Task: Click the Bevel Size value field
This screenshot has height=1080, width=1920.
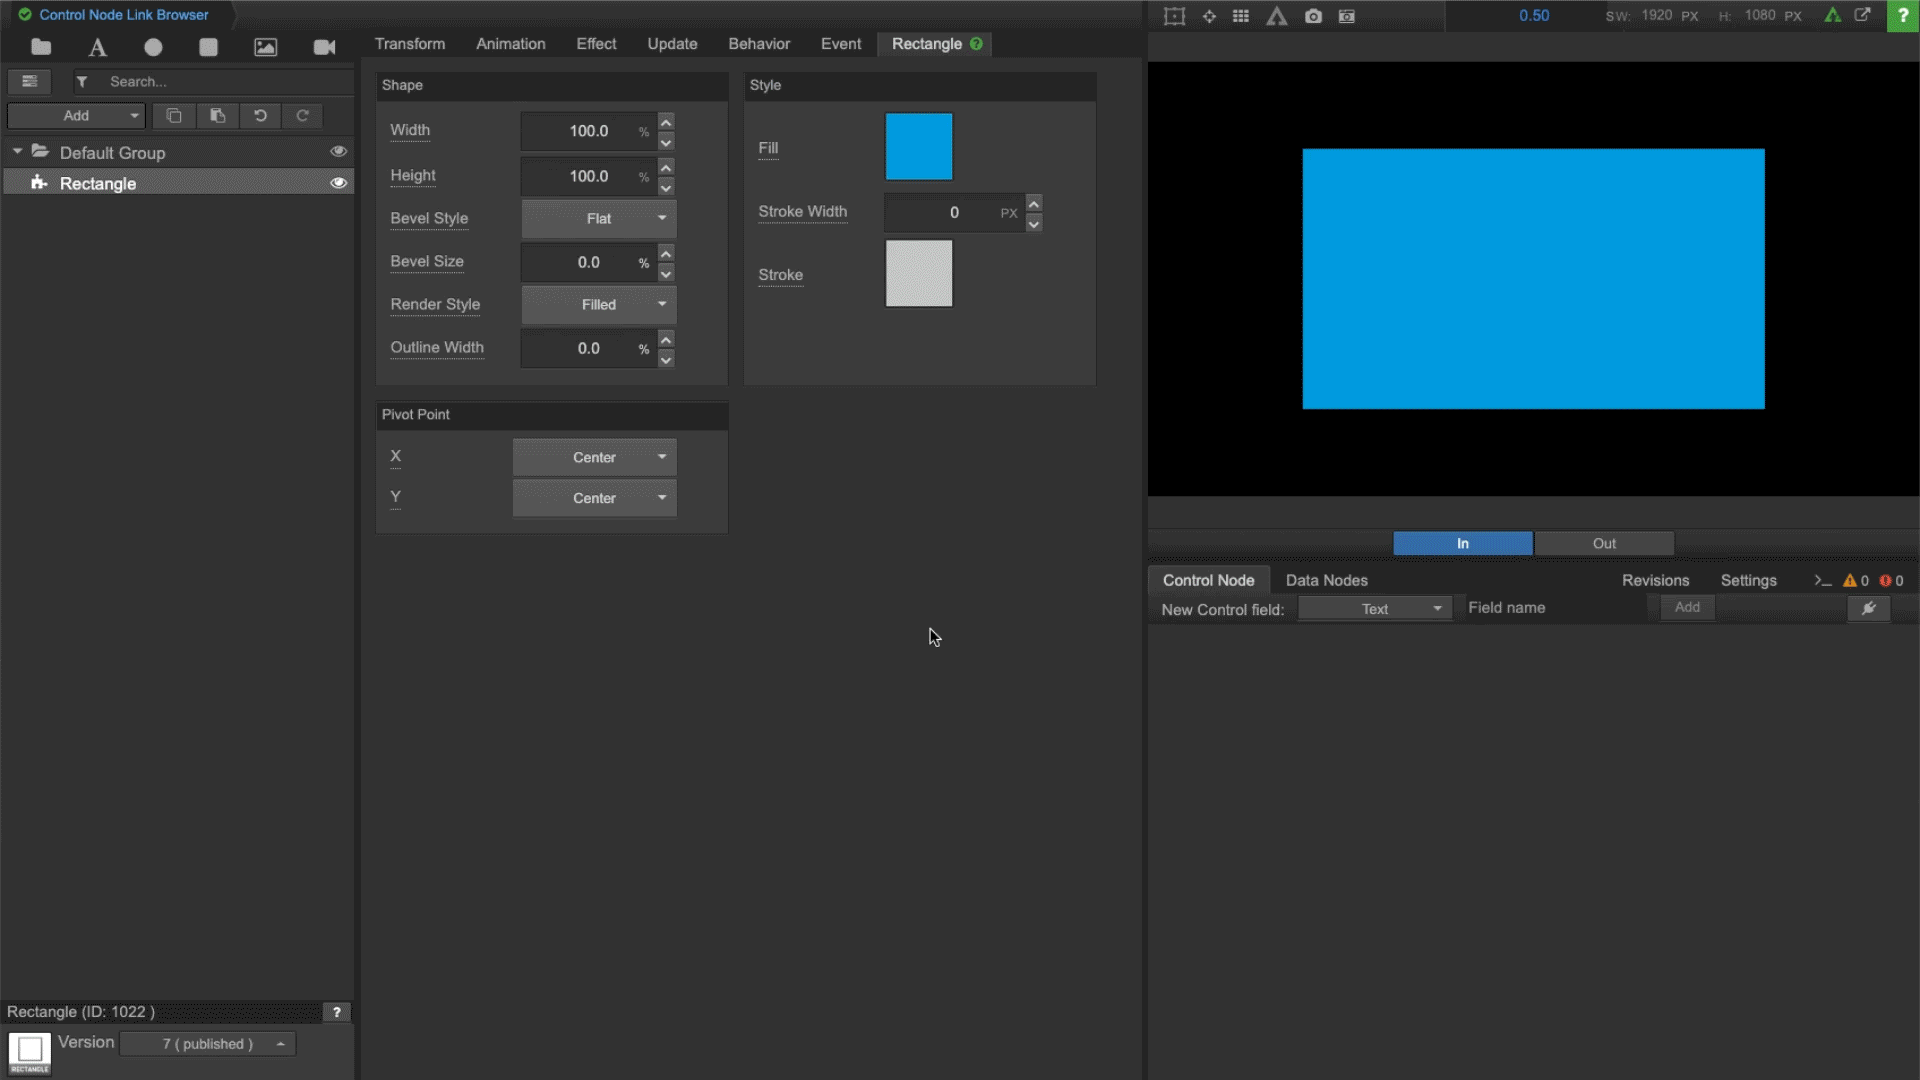Action: click(x=589, y=263)
